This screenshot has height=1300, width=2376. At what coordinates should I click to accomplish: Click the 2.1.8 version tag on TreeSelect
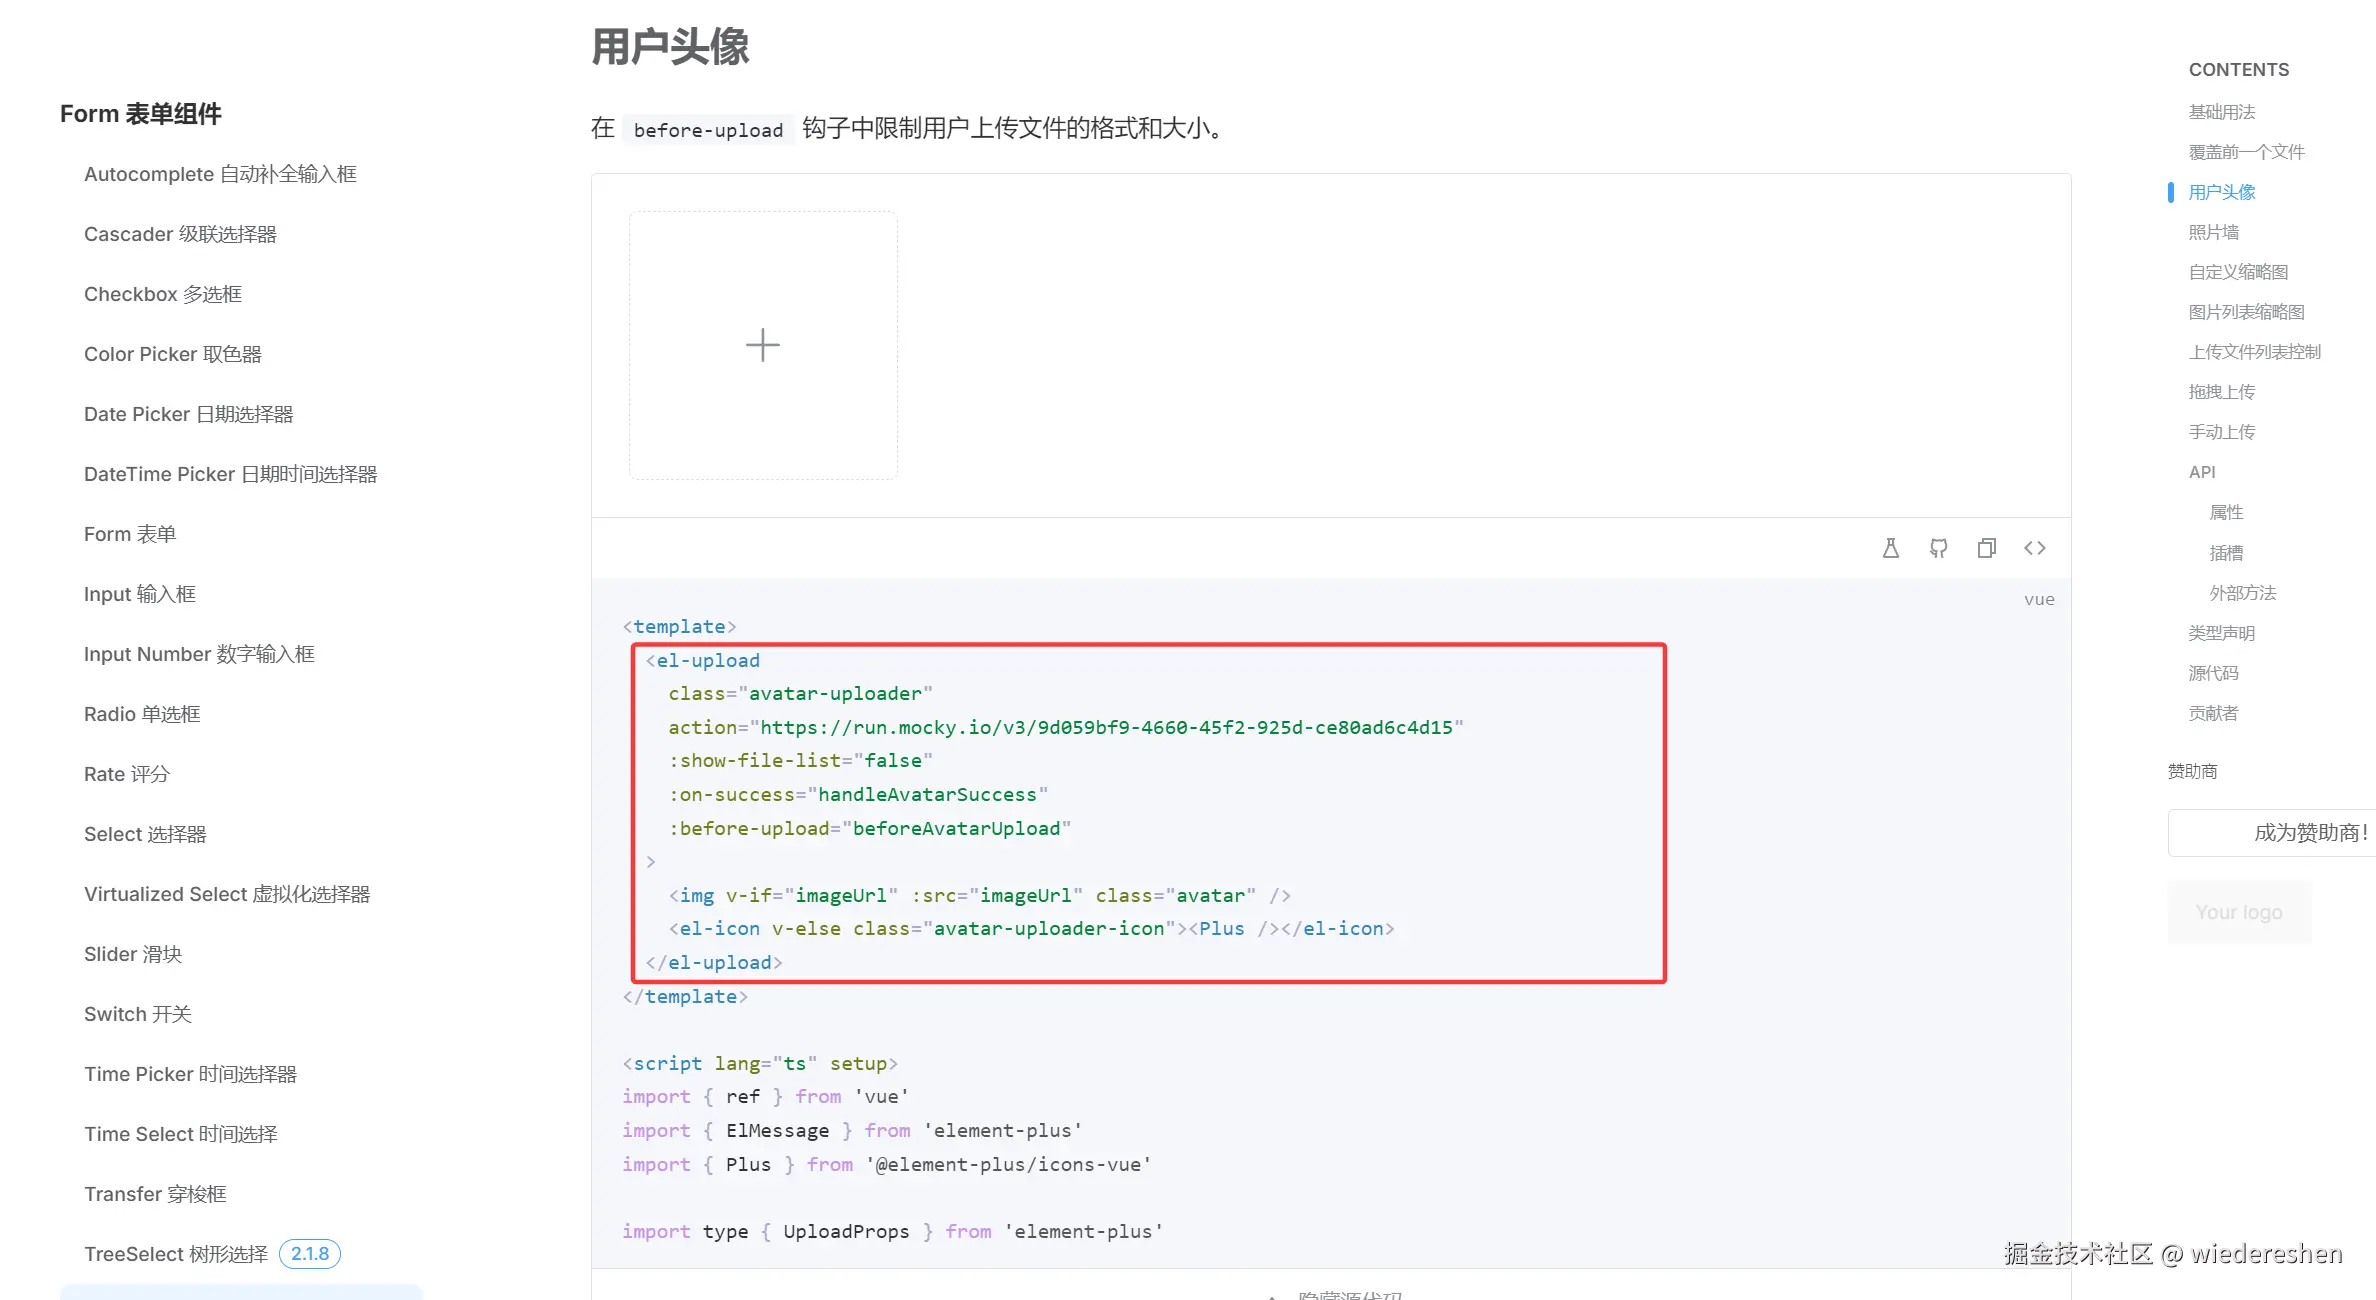[309, 1253]
